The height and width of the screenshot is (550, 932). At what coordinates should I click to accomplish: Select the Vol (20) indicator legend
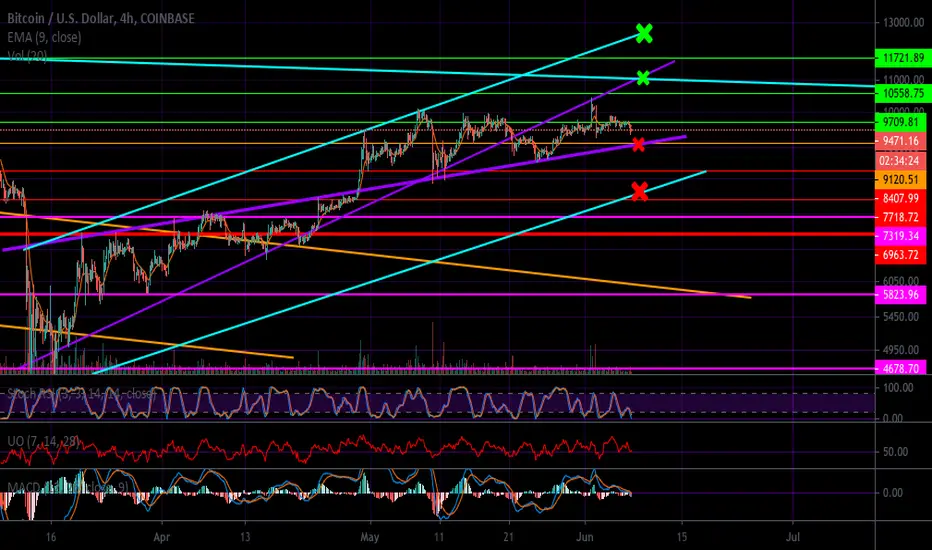click(x=27, y=56)
